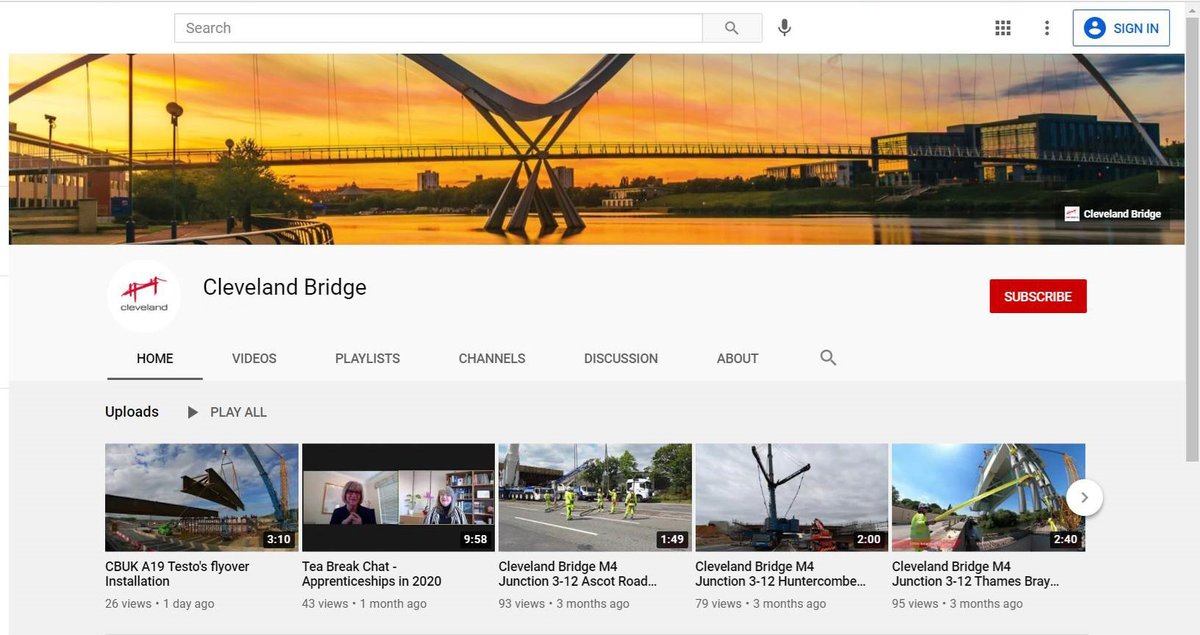Switch to the Videos tab
Image resolution: width=1200 pixels, height=635 pixels.
254,358
